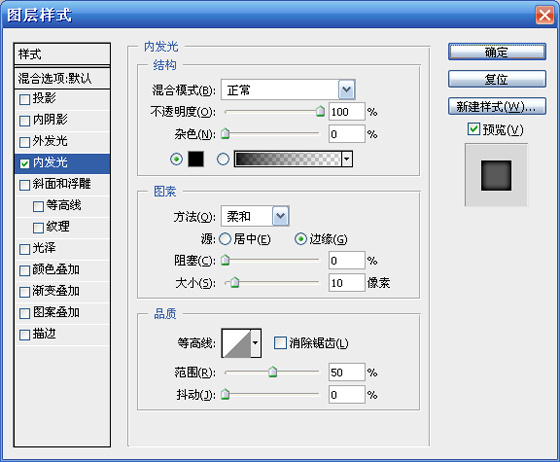560x462 pixels.
Task: Uncheck the 内发光 inner glow checkbox
Action: 24,164
